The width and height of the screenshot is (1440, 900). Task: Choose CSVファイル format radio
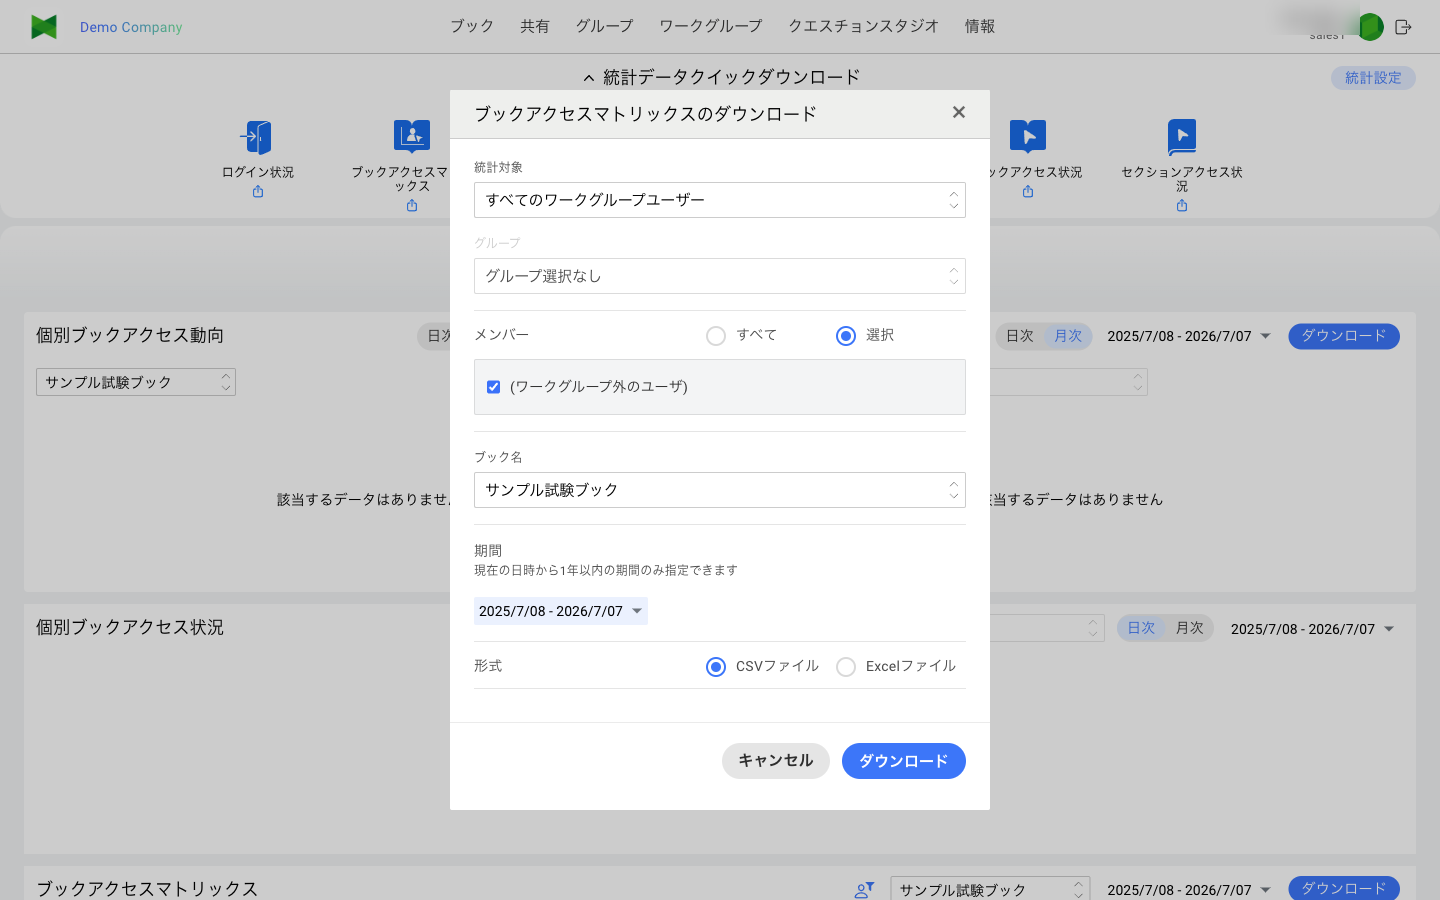click(716, 667)
